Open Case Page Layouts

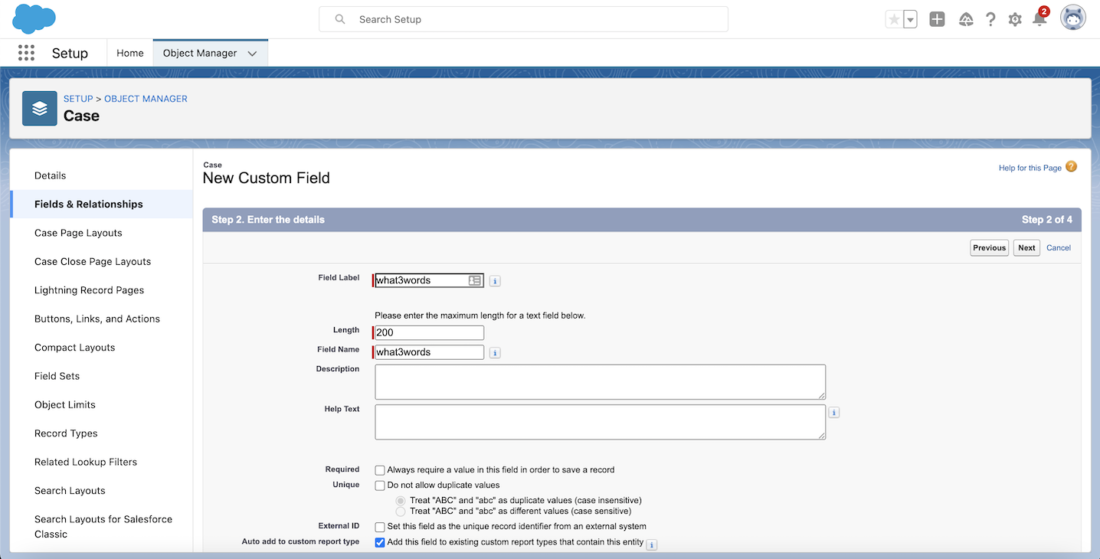(x=78, y=233)
